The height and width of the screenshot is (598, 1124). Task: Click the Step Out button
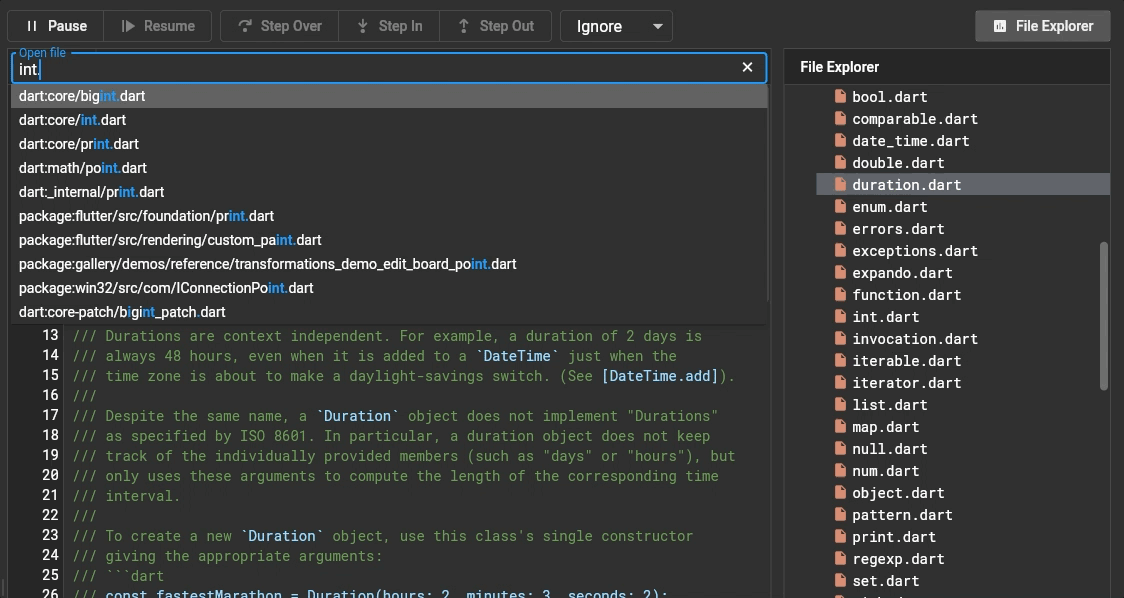coord(495,26)
